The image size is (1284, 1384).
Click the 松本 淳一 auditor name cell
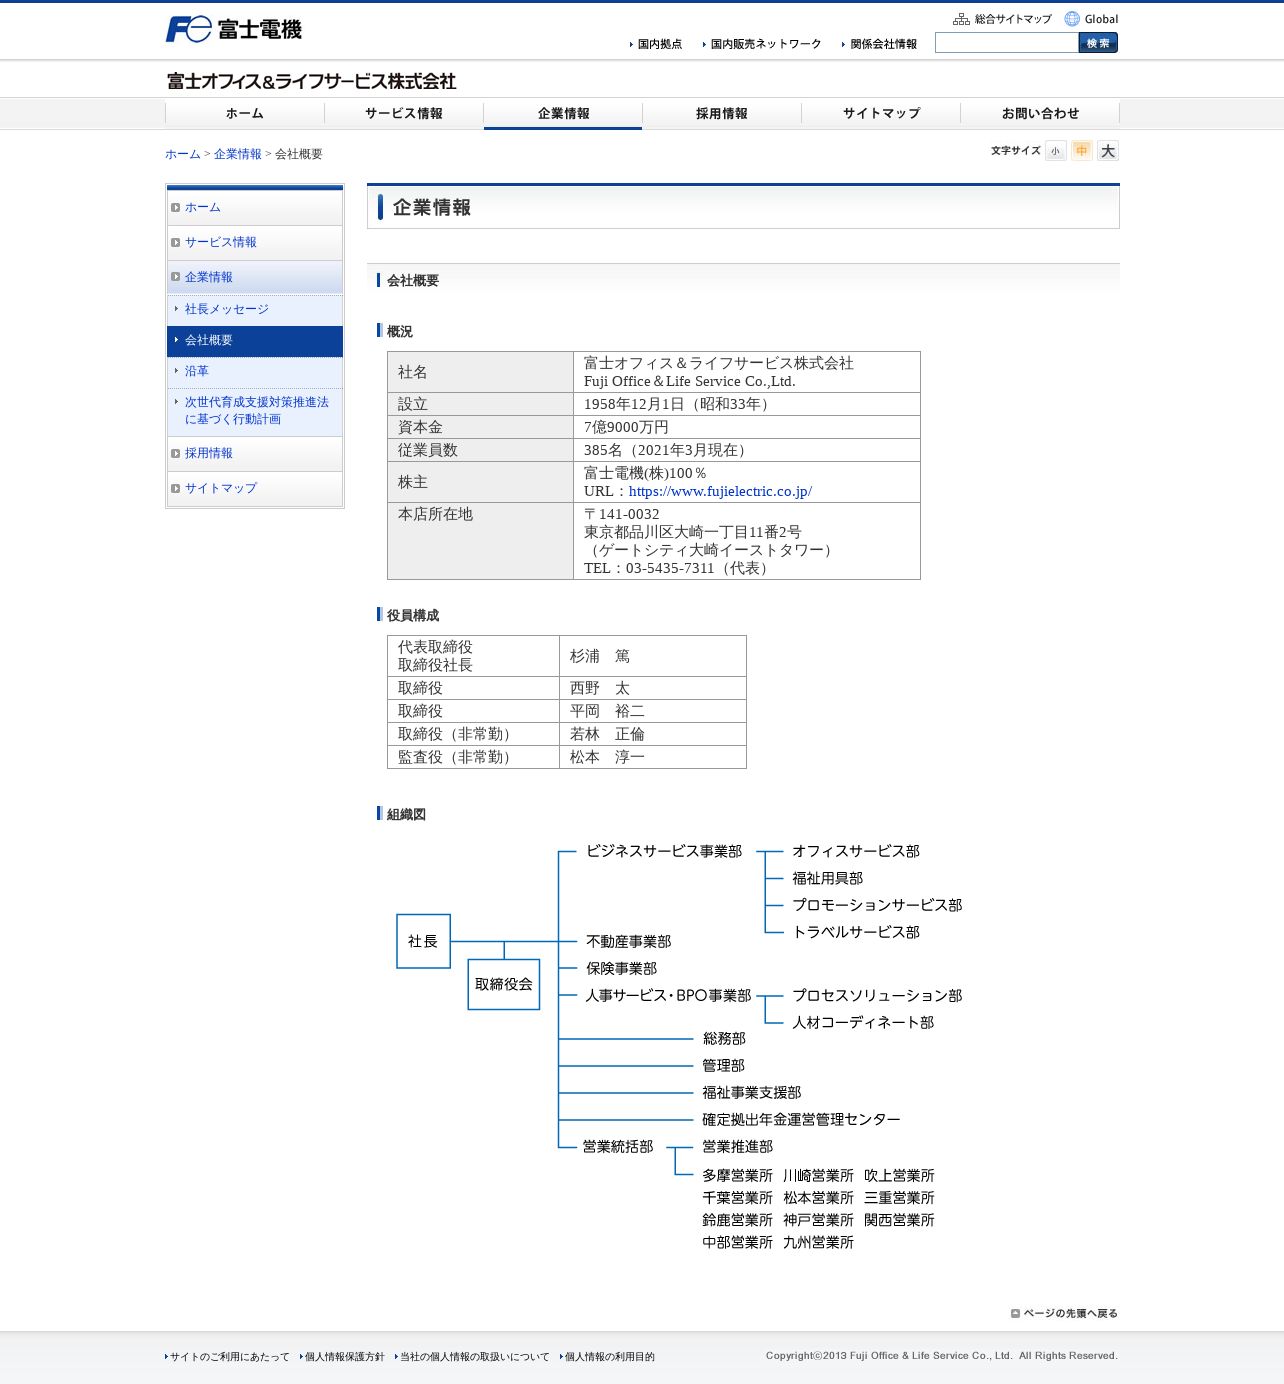pyautogui.click(x=652, y=757)
